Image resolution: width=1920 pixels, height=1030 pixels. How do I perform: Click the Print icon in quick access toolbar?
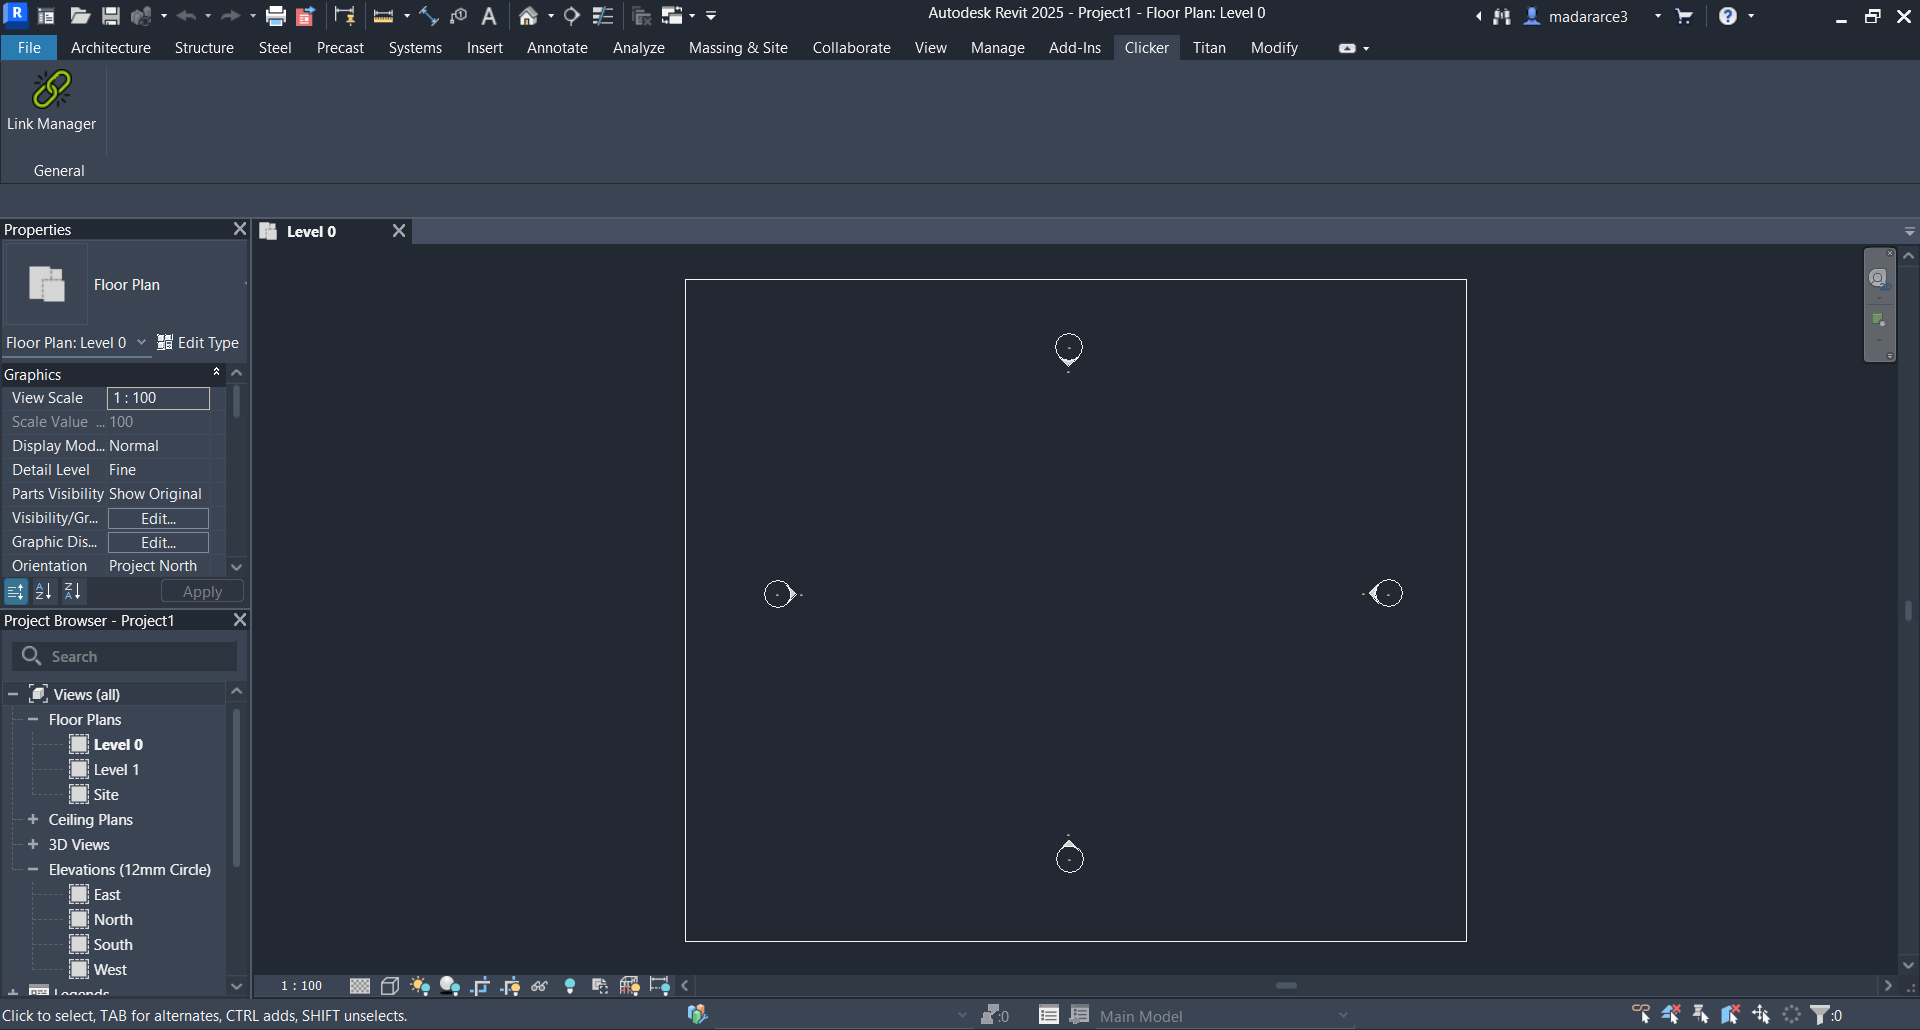pos(276,16)
